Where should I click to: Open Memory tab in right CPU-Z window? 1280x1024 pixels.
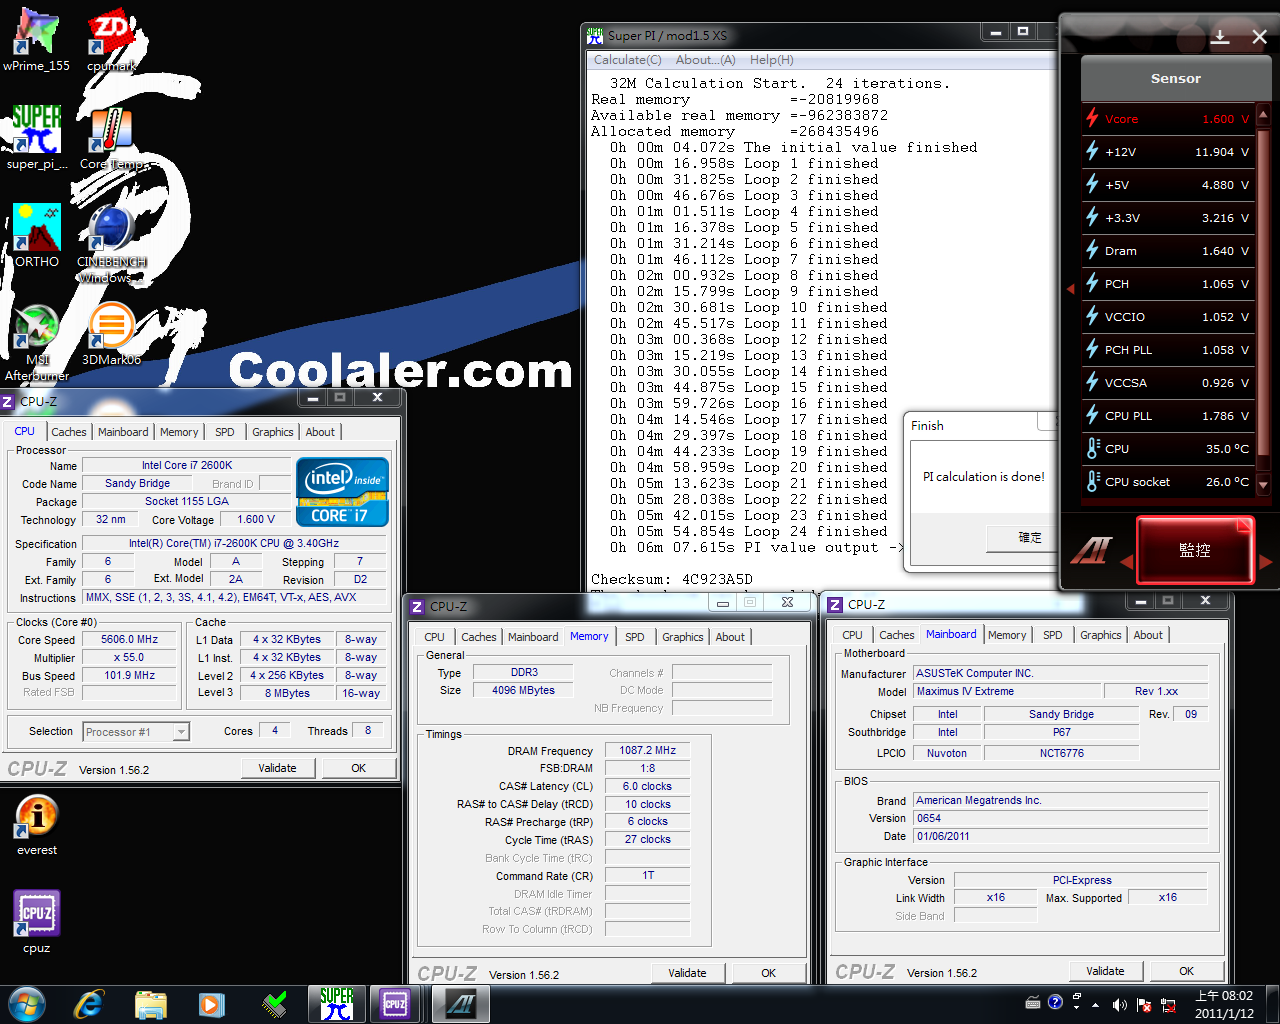(1007, 635)
